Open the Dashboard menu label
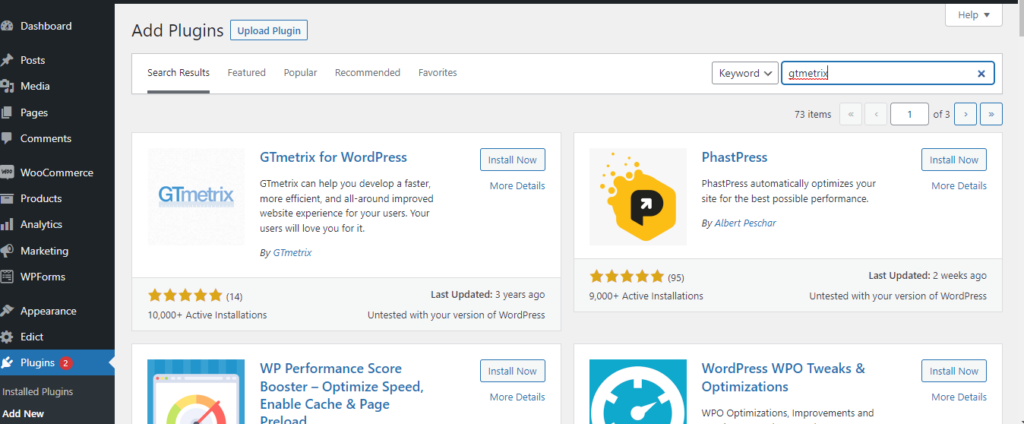The height and width of the screenshot is (424, 1024). coord(46,26)
